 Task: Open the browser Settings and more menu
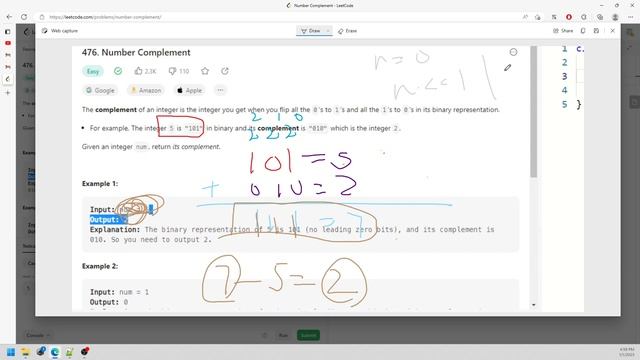[631, 17]
